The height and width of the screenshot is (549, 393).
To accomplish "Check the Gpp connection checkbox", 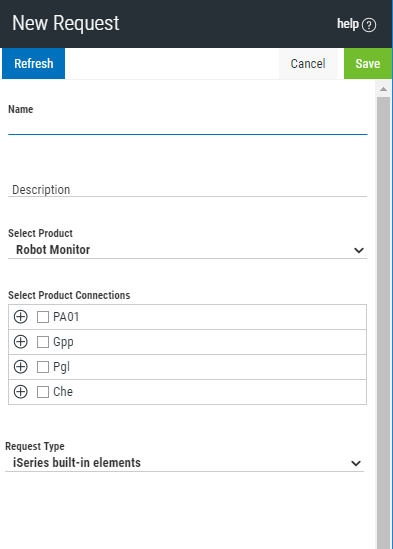I will point(43,342).
